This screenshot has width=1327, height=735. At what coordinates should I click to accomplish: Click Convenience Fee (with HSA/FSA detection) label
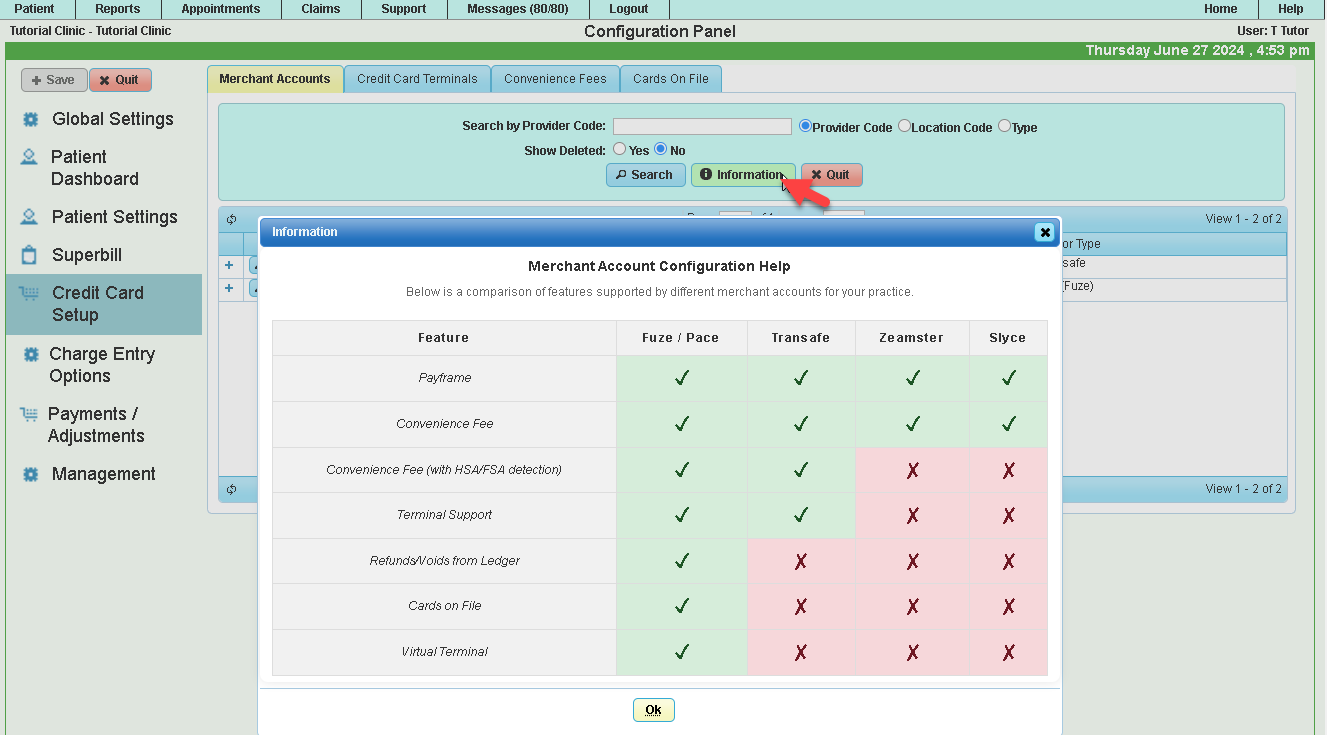[444, 470]
